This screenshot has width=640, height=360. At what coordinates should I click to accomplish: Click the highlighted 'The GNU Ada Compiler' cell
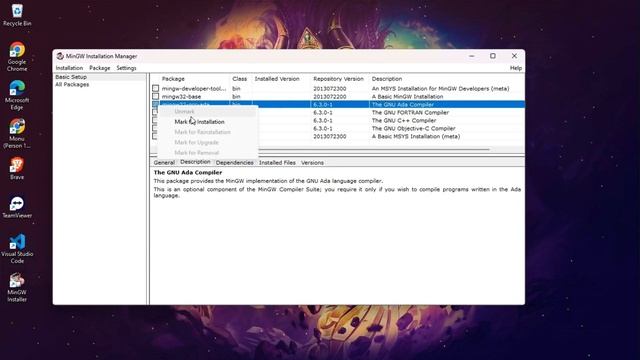coord(402,104)
